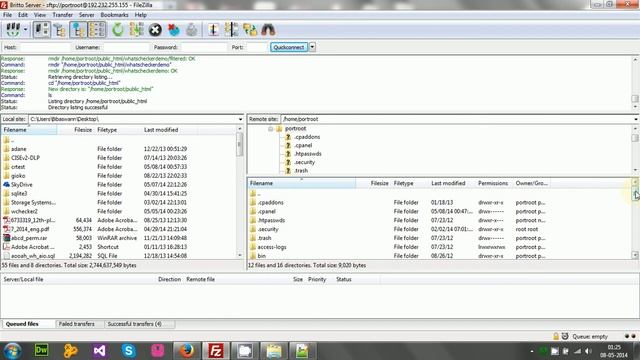This screenshot has width=640, height=360.
Task: Sort remote files by the Permissions column
Action: tap(493, 183)
